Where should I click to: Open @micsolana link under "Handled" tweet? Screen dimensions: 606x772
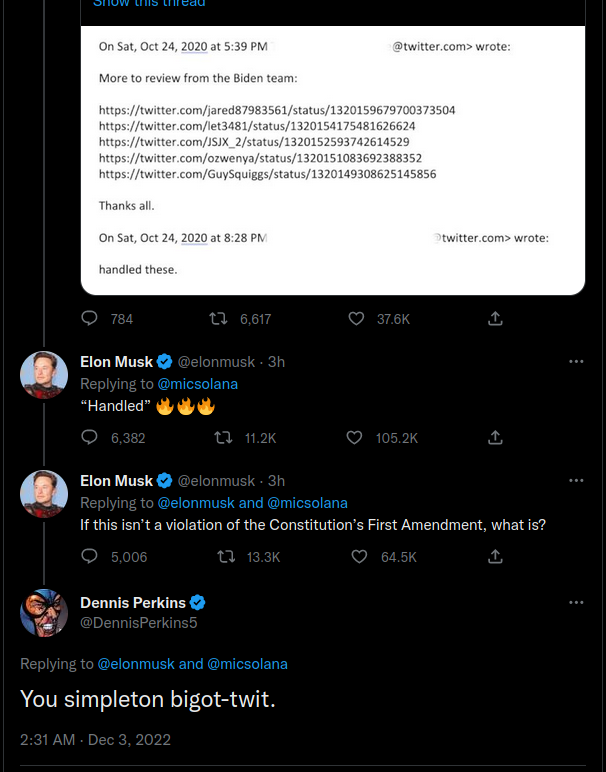pos(197,384)
